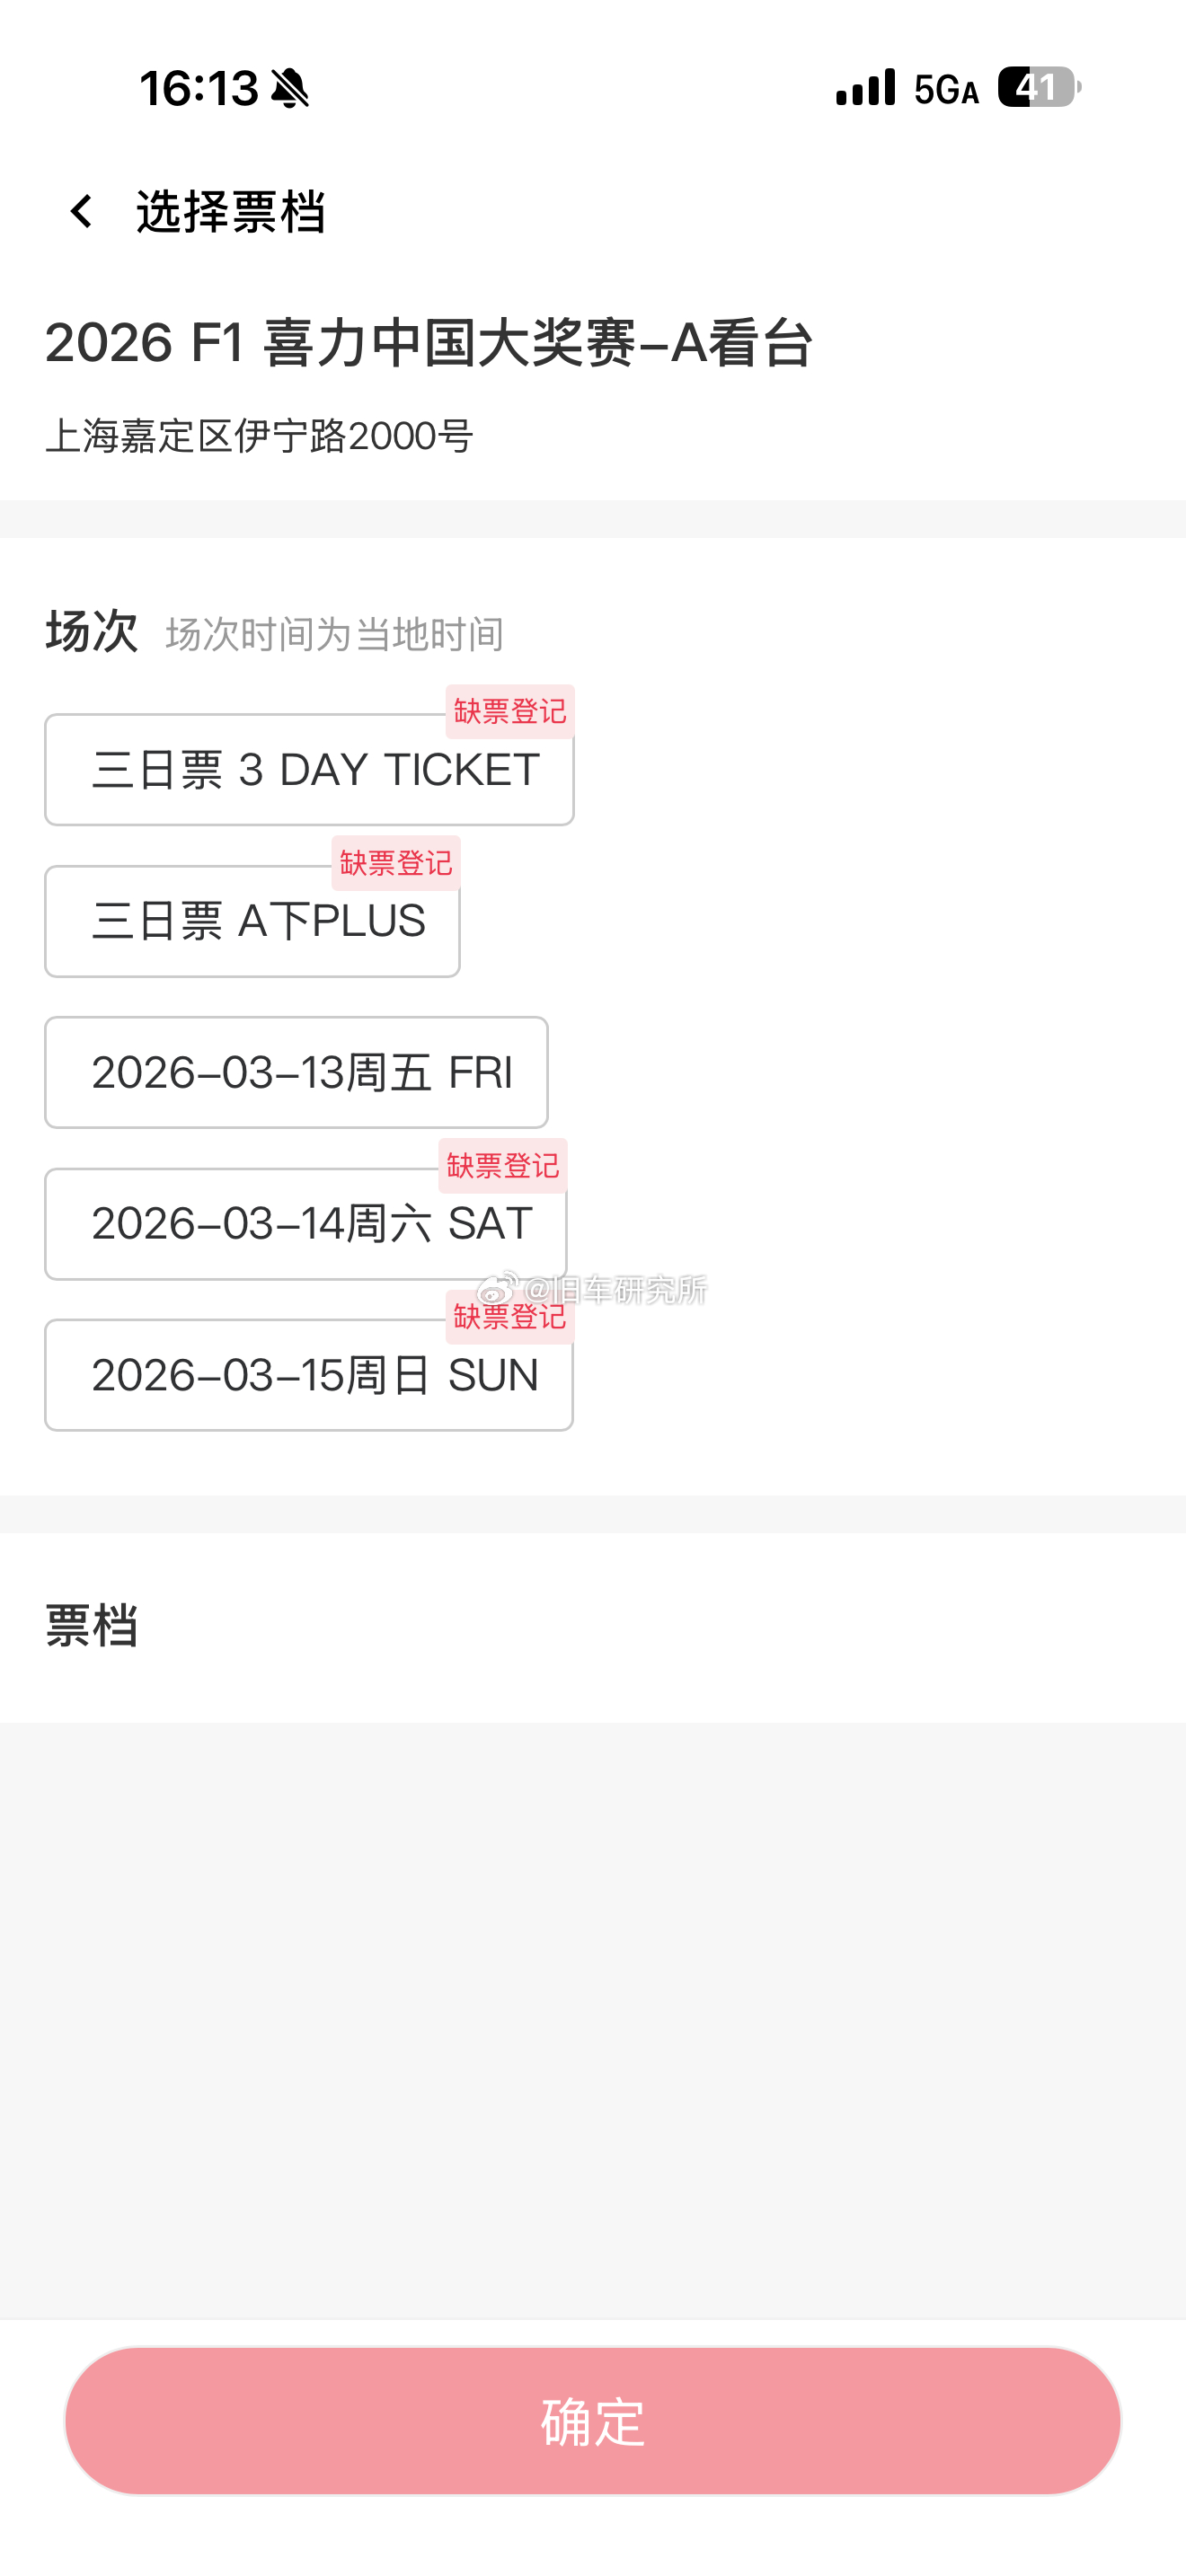1186x2576 pixels.
Task: Tap the silent mode bell icon
Action: tap(290, 88)
